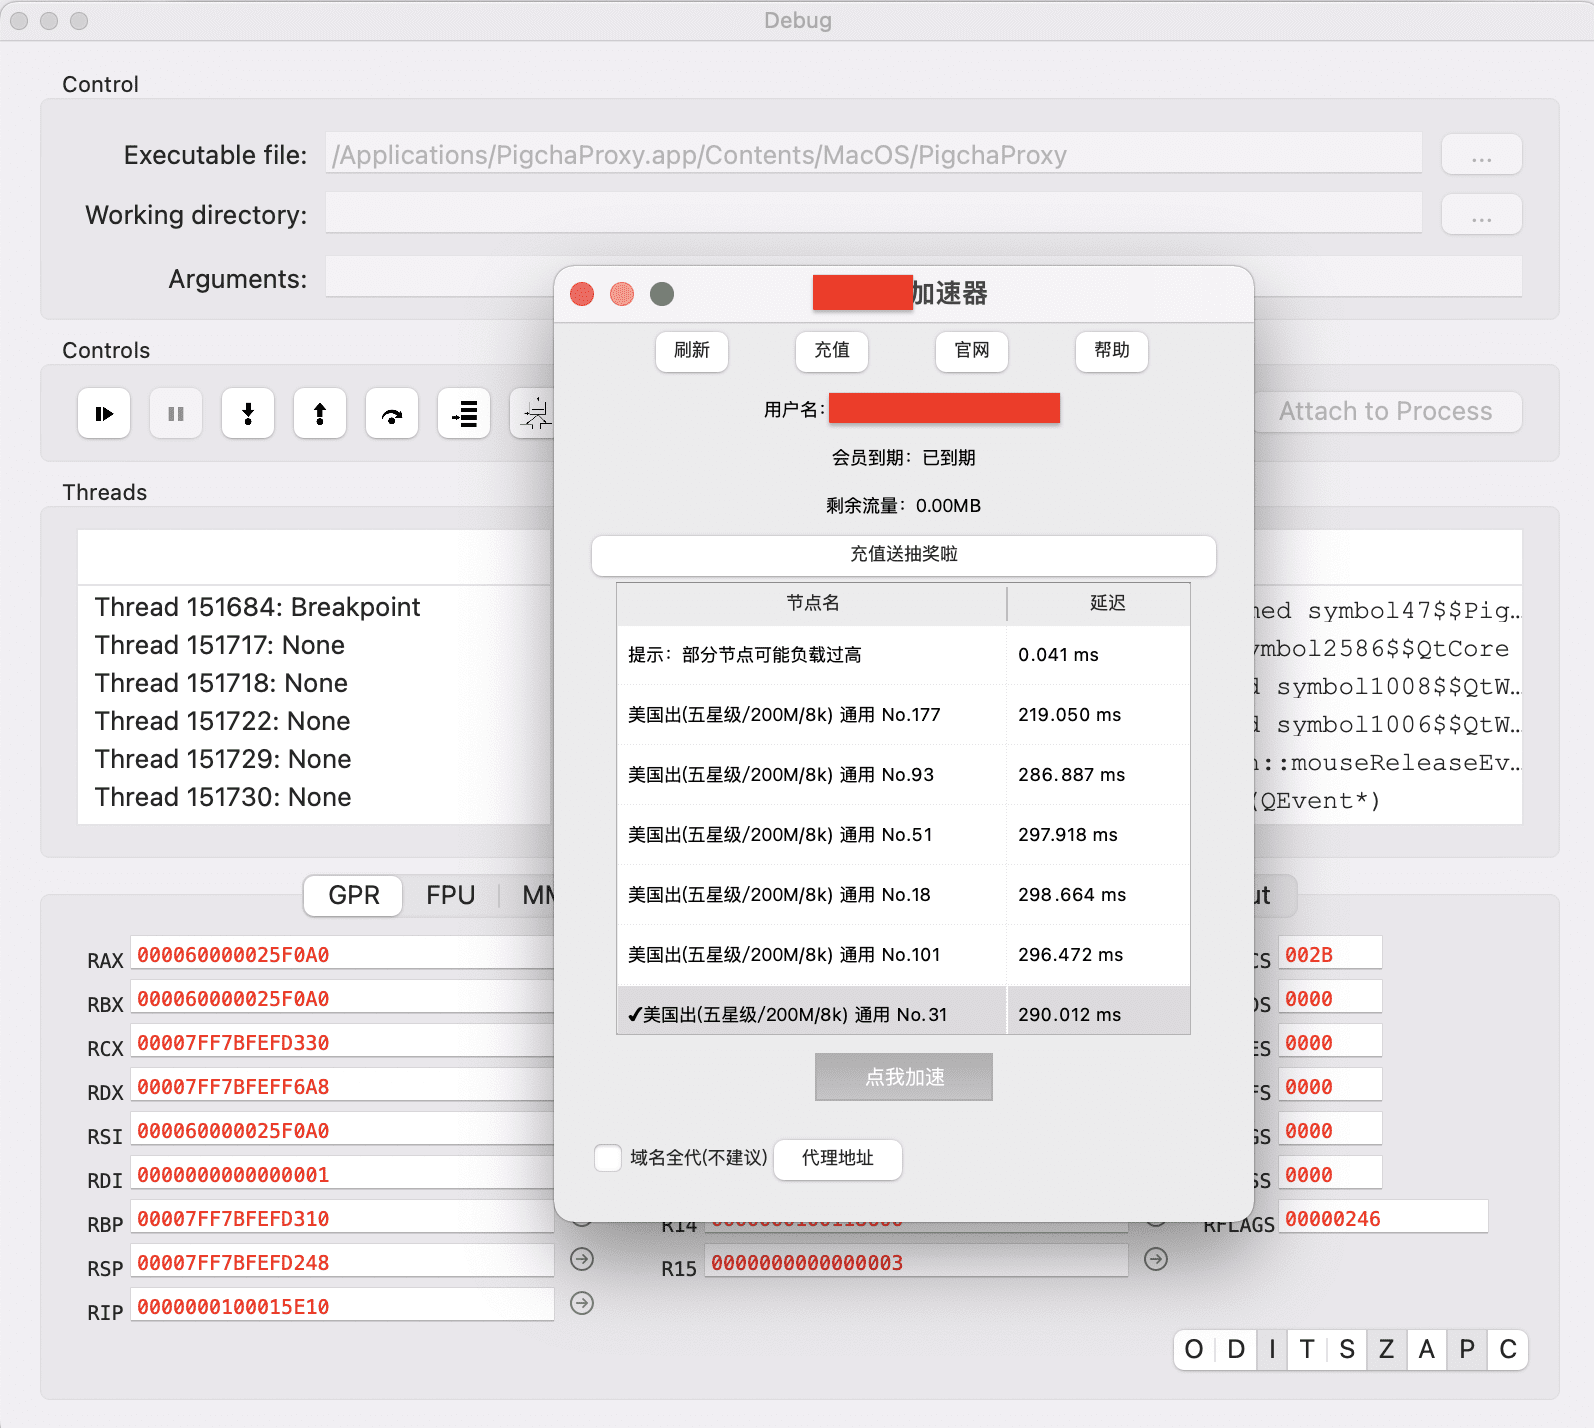Switch to the GPR register tab
The width and height of the screenshot is (1594, 1428).
coord(354,895)
